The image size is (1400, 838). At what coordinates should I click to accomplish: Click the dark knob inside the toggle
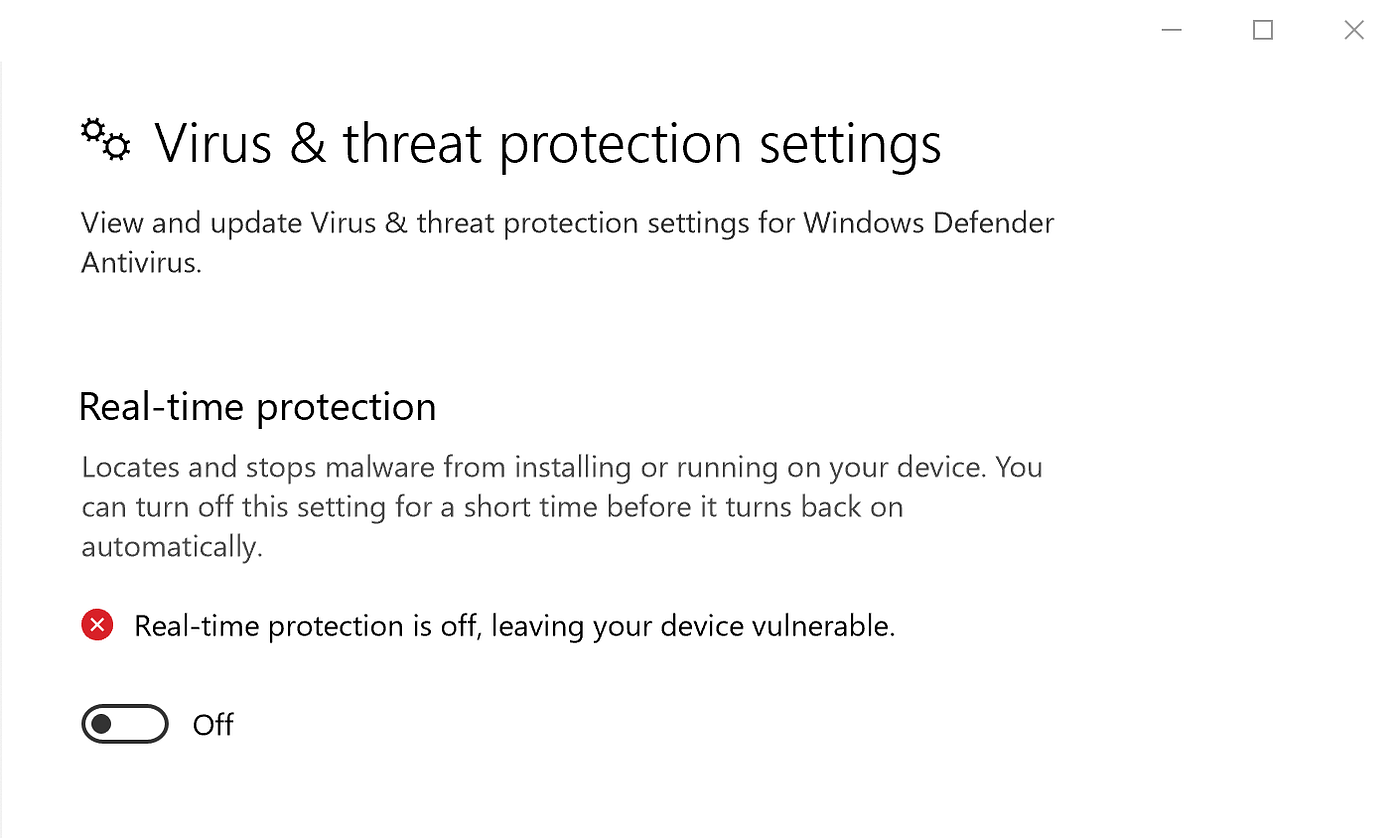103,724
